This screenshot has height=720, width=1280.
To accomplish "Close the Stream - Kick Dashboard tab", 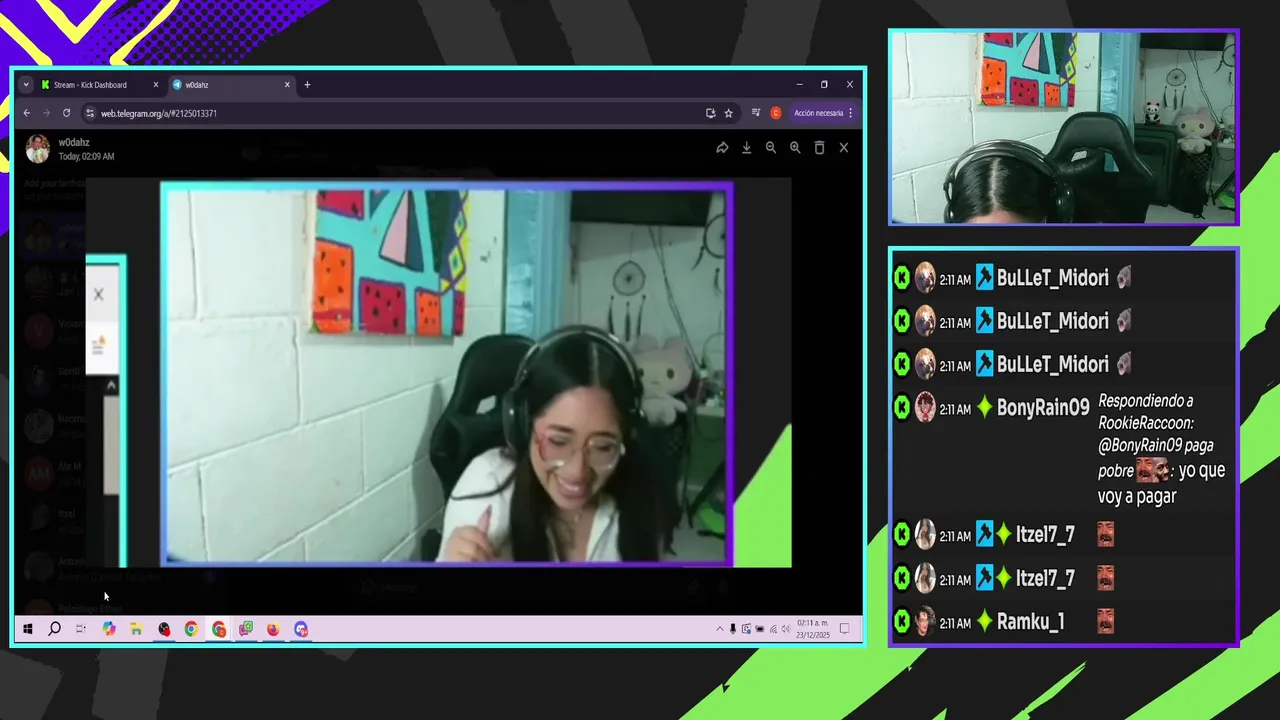I will [156, 85].
